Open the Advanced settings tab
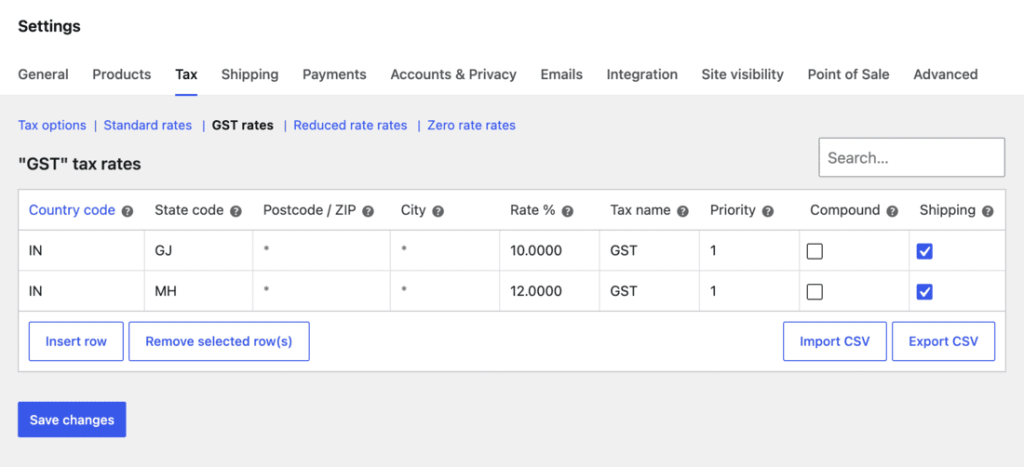 946,74
